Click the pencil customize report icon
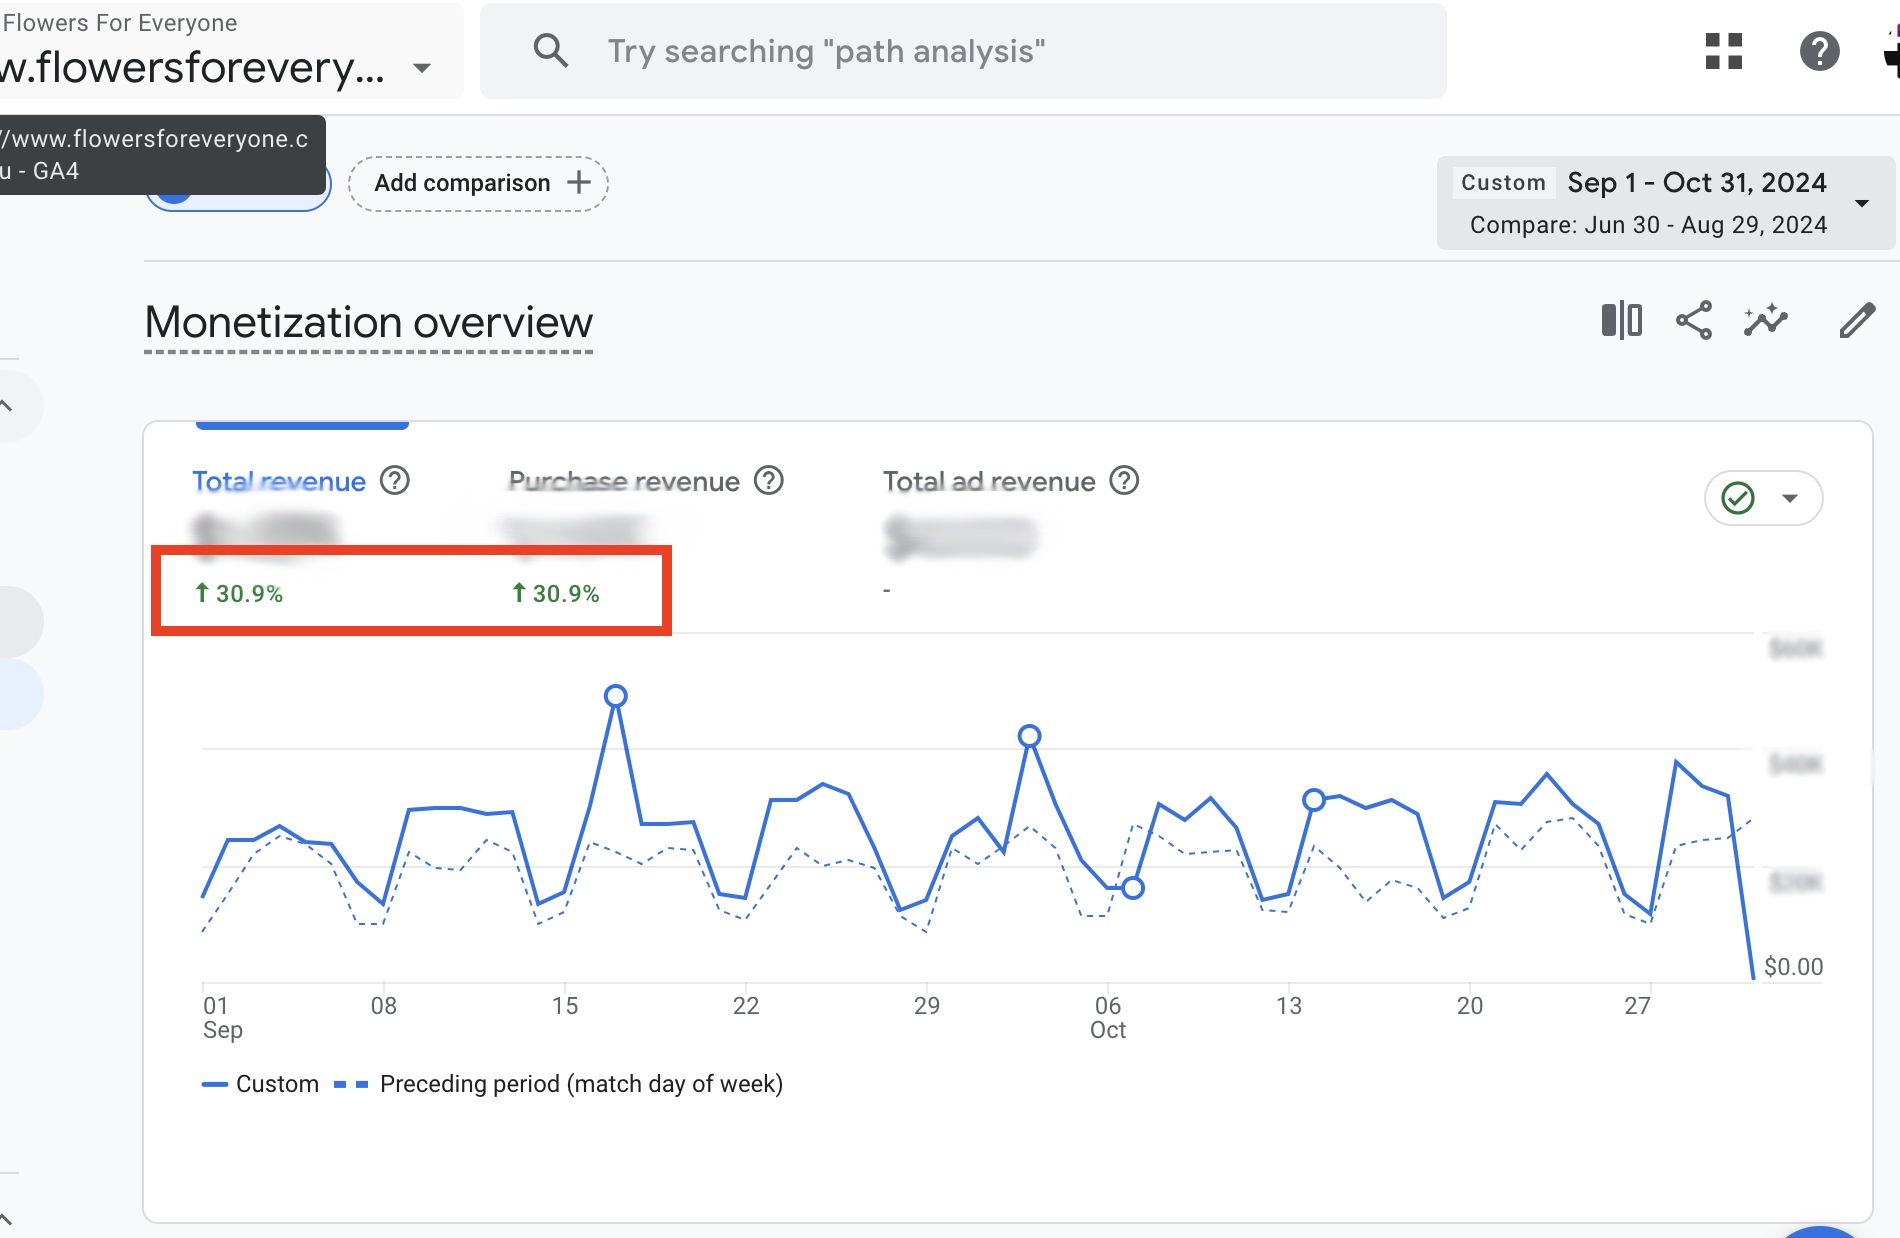The image size is (1900, 1238). coord(1856,321)
